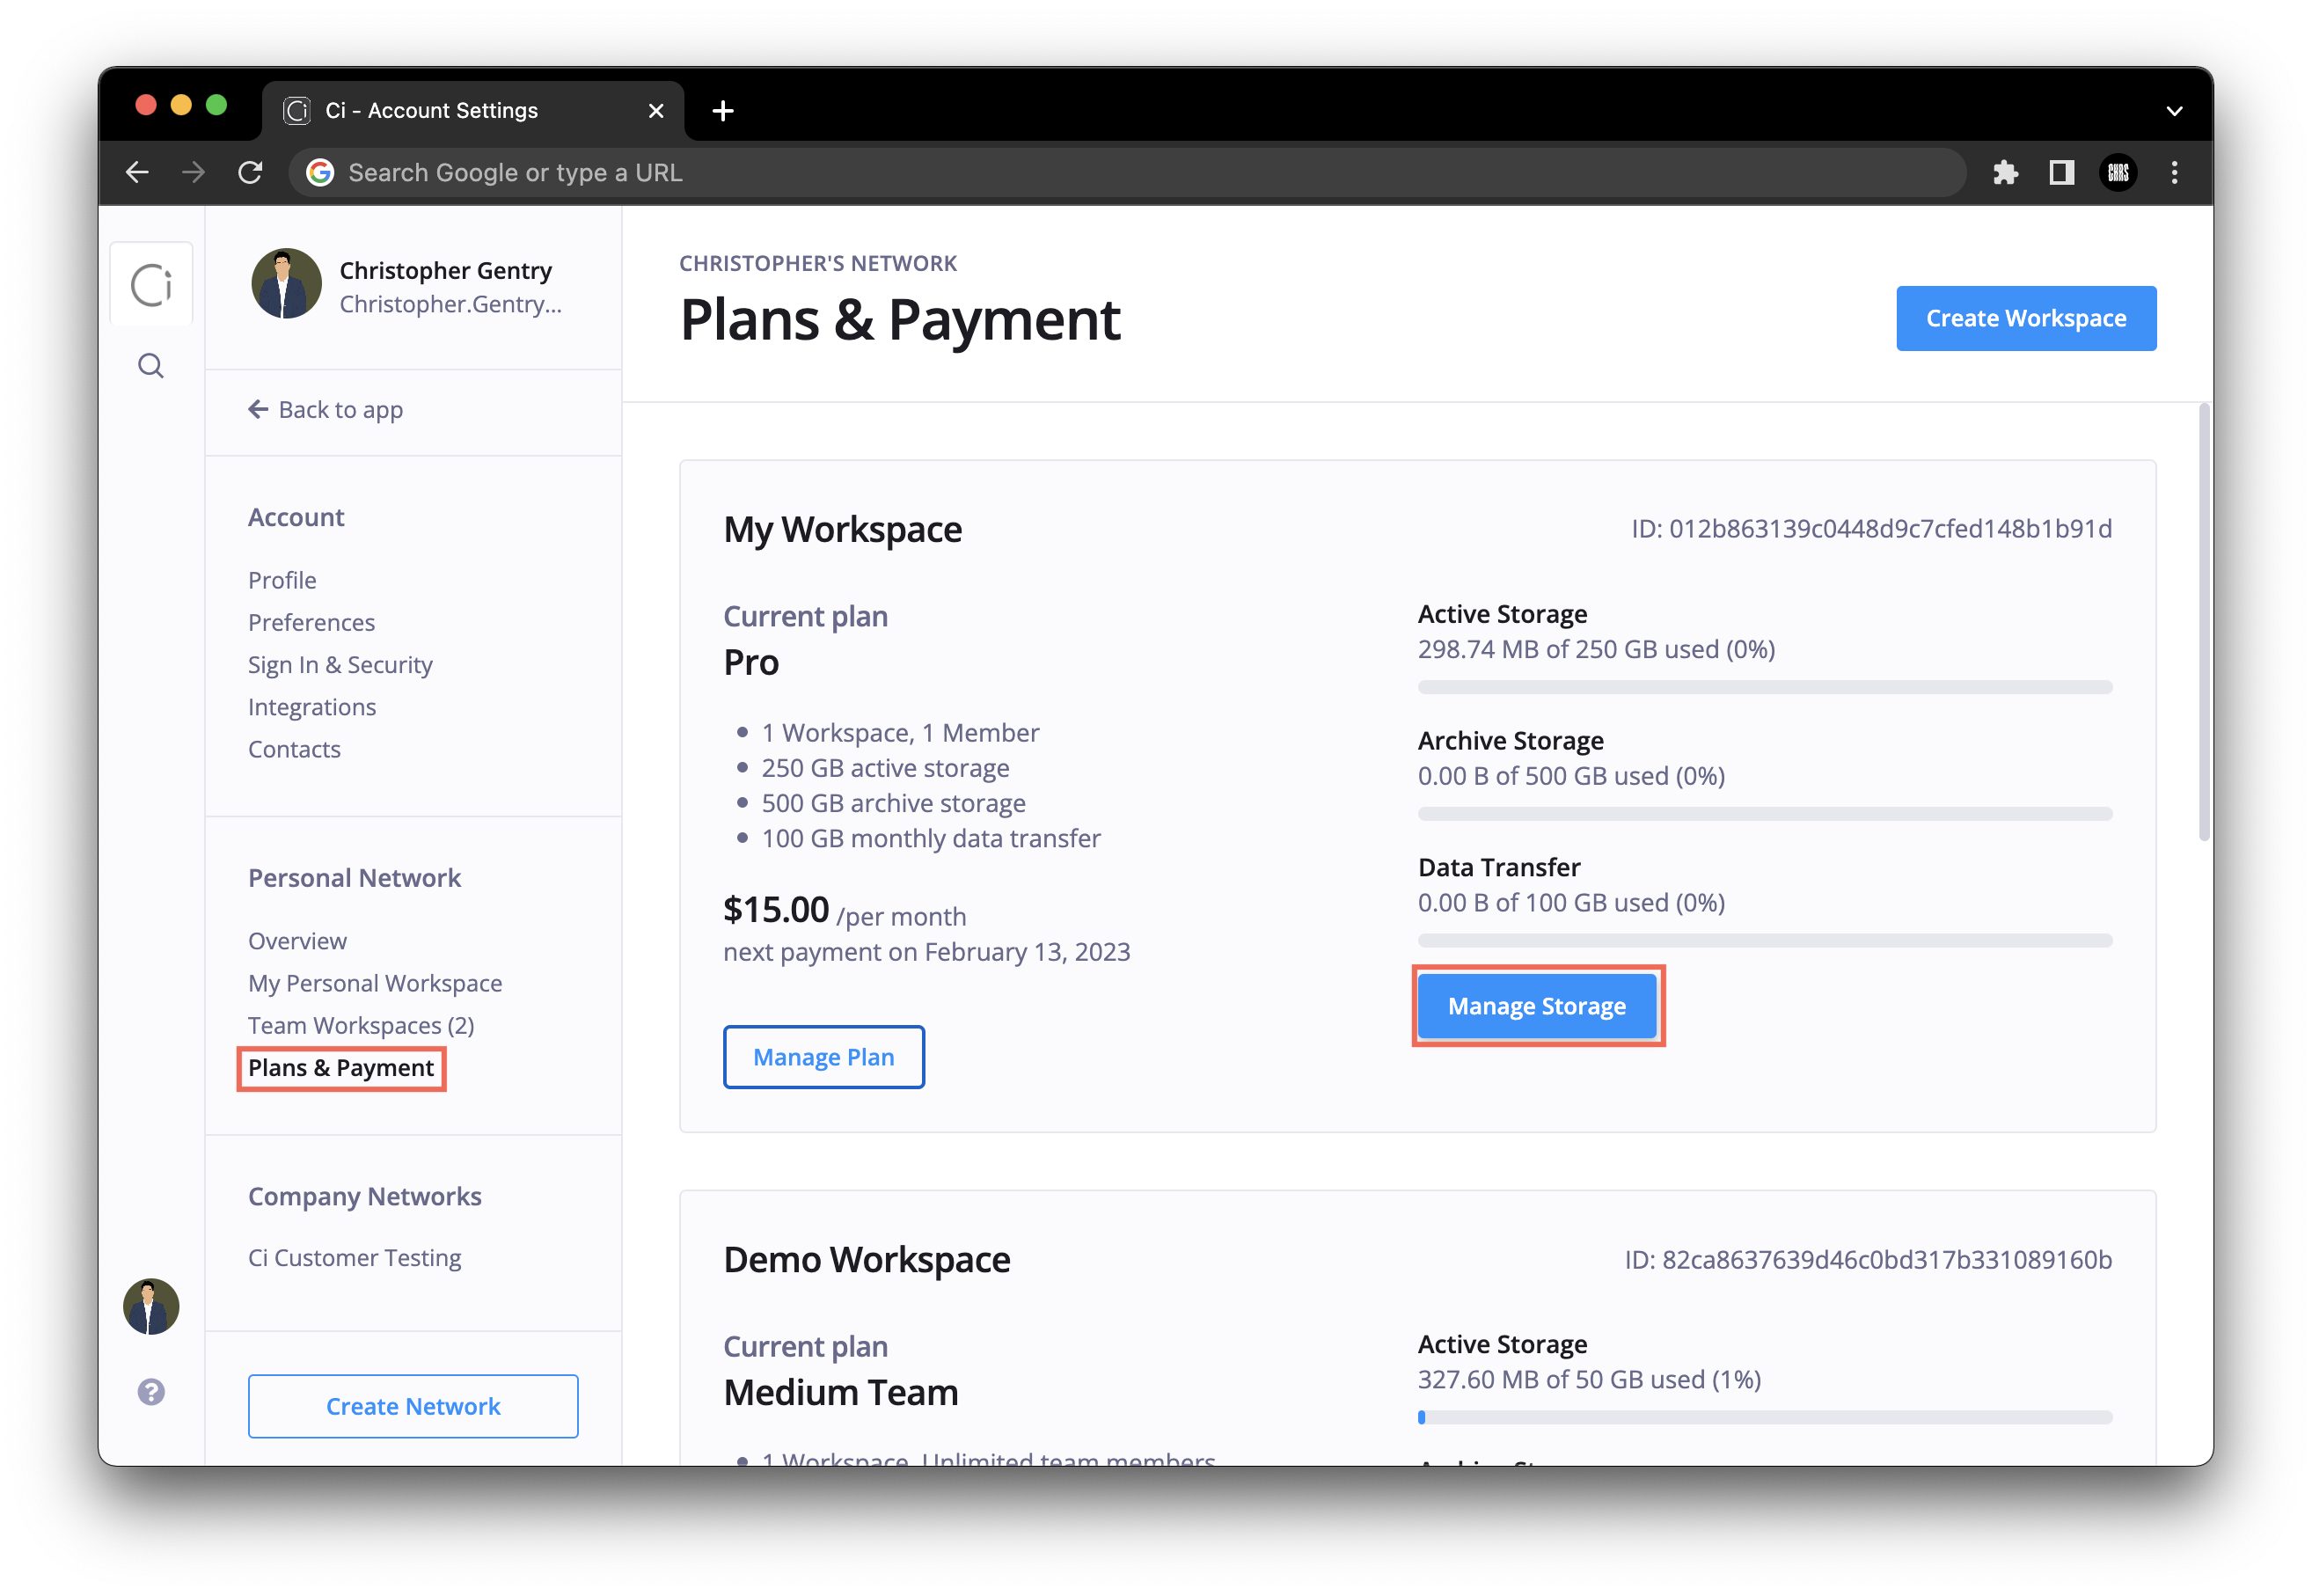This screenshot has width=2312, height=1596.
Task: Click the Data Transfer usage bar
Action: pos(1765,941)
